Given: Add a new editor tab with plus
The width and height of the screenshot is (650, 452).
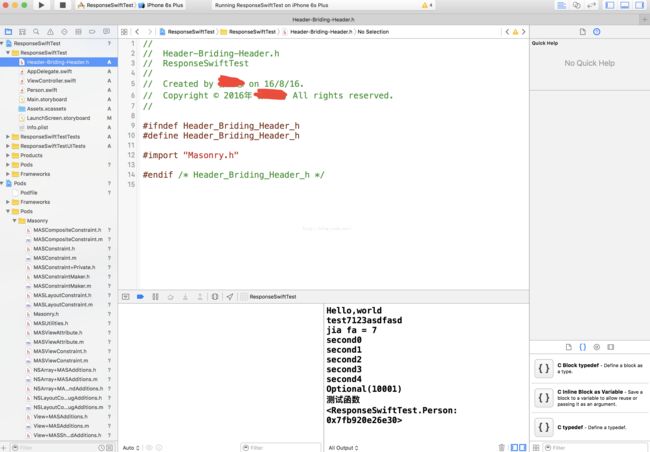Looking at the screenshot, I should (x=645, y=19).
